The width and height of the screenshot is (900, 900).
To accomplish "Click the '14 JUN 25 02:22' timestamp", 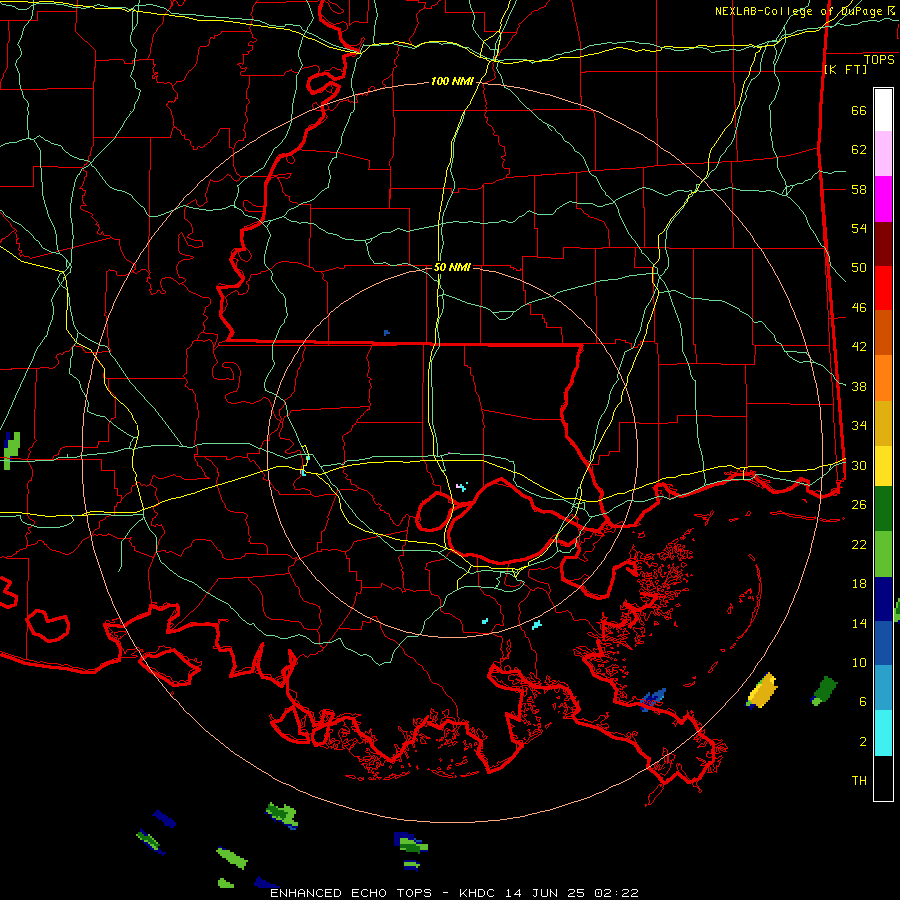I will click(x=572, y=893).
